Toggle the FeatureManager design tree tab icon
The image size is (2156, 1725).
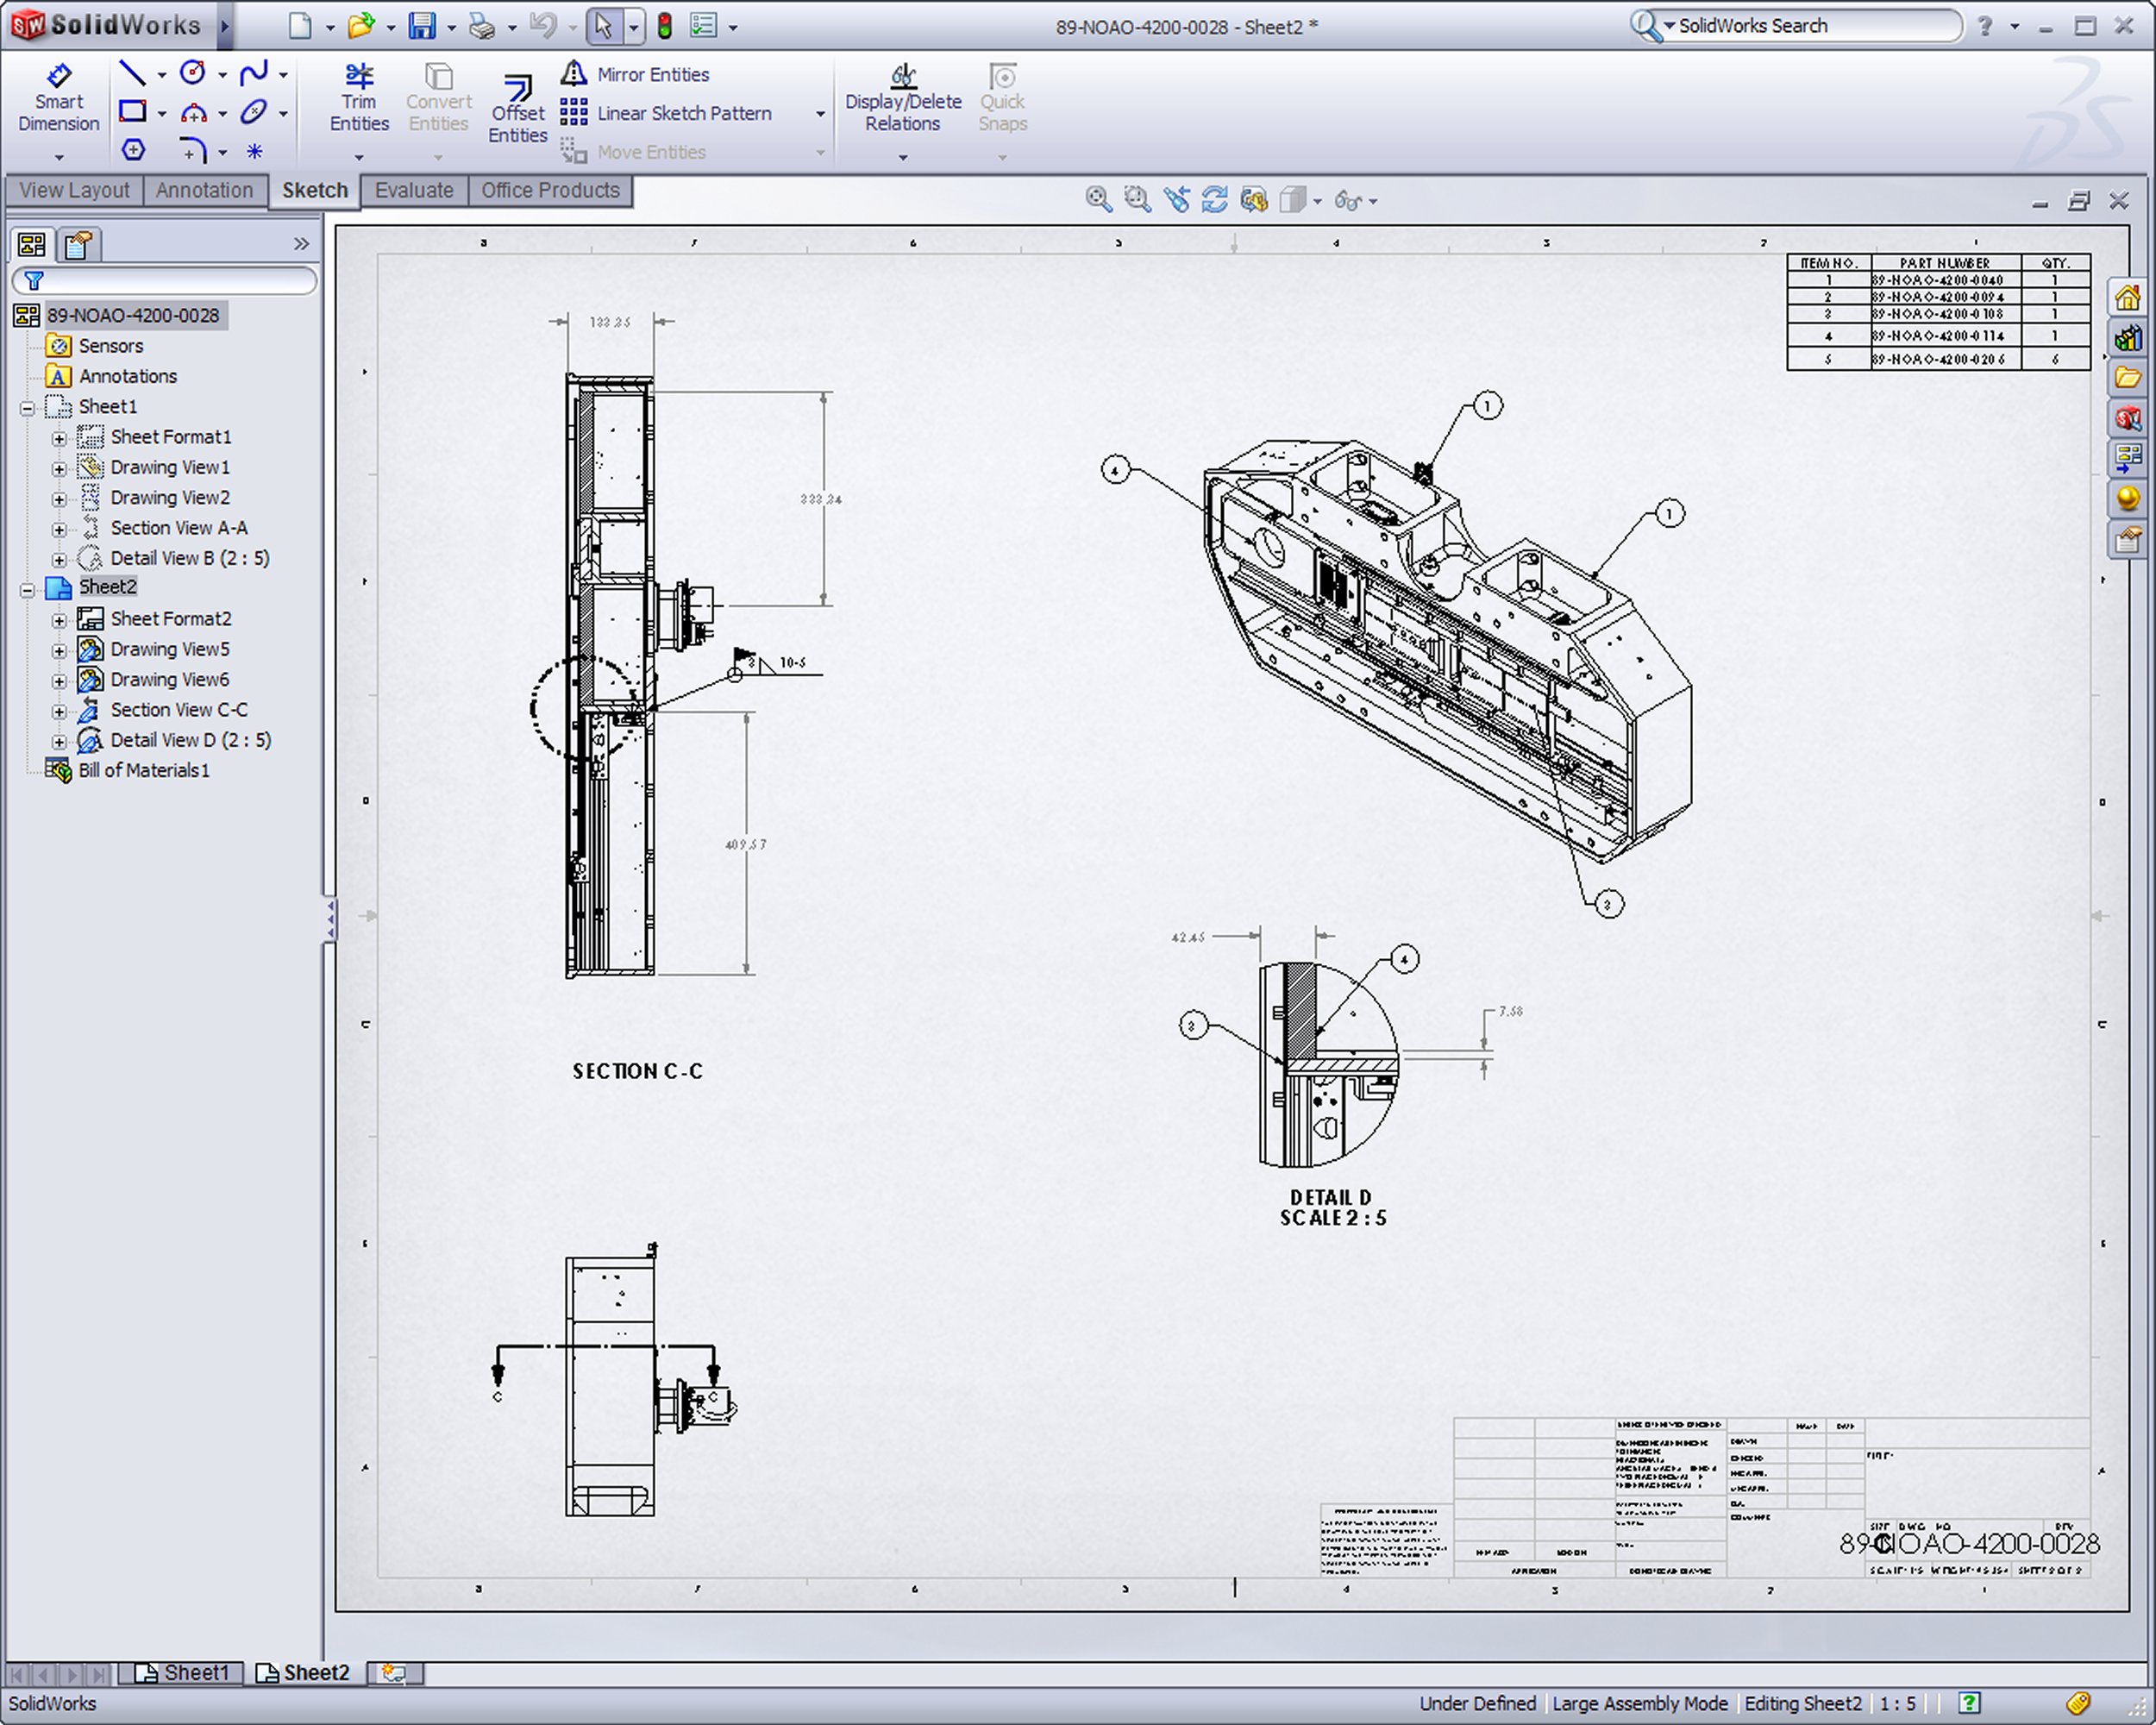click(32, 244)
